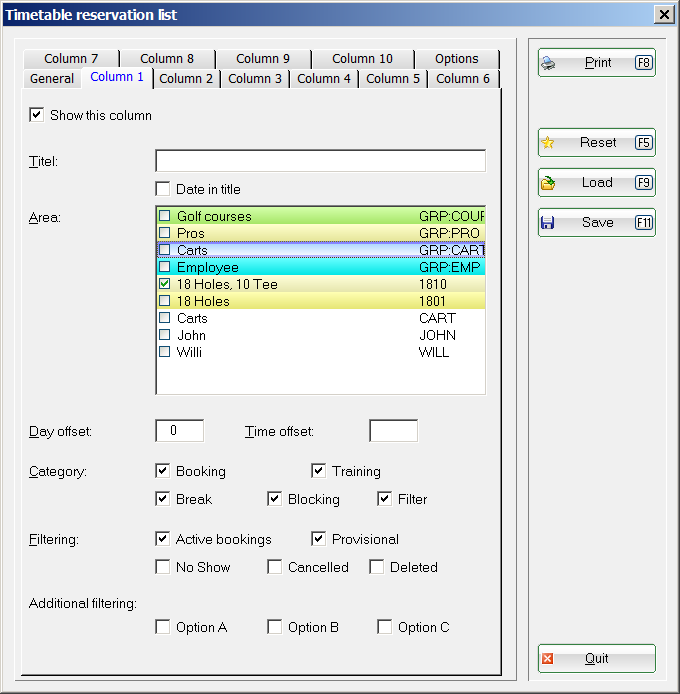The image size is (680, 694).
Task: Click the folder icon on Load button
Action: (x=548, y=183)
